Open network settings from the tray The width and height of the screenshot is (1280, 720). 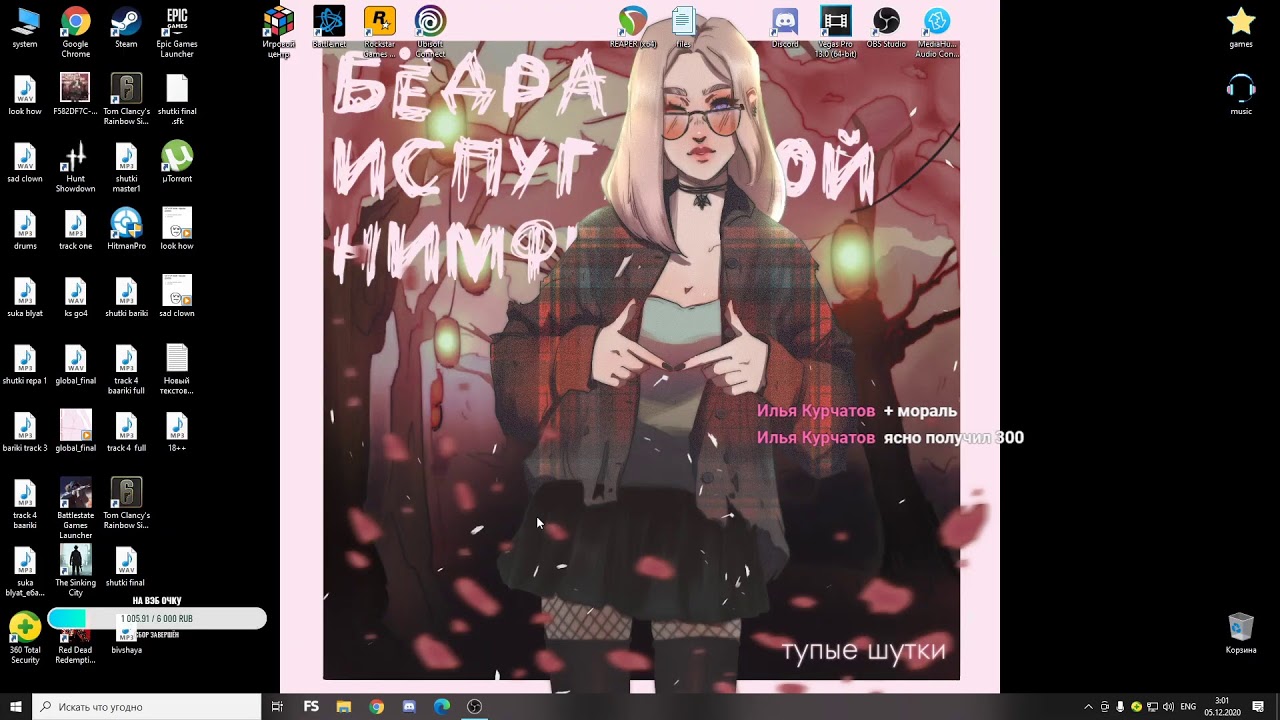[x=1152, y=707]
